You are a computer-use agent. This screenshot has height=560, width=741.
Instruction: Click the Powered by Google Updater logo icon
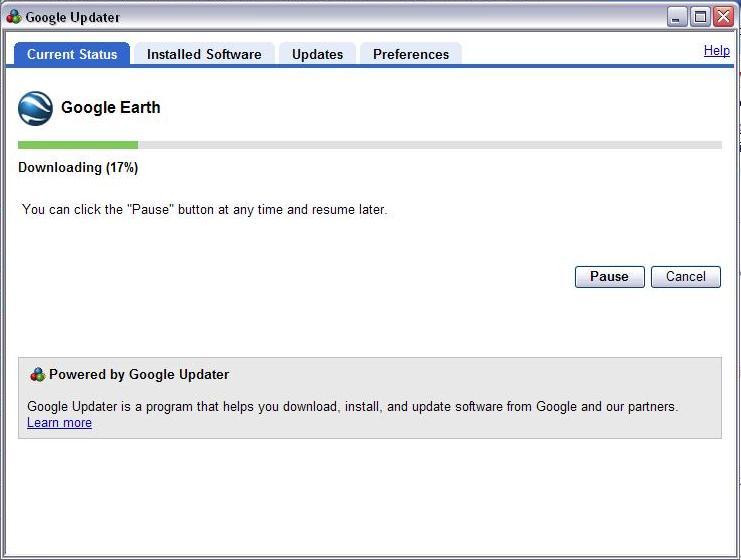[37, 375]
